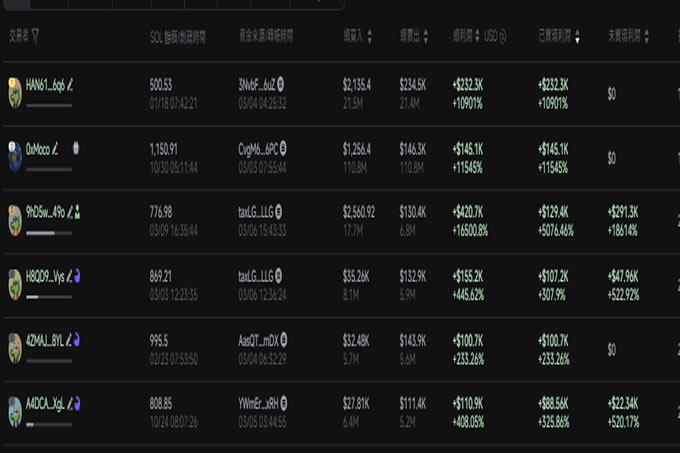Open trader address 4ZMAJ...8YL
The image size is (680, 453).
[45, 340]
